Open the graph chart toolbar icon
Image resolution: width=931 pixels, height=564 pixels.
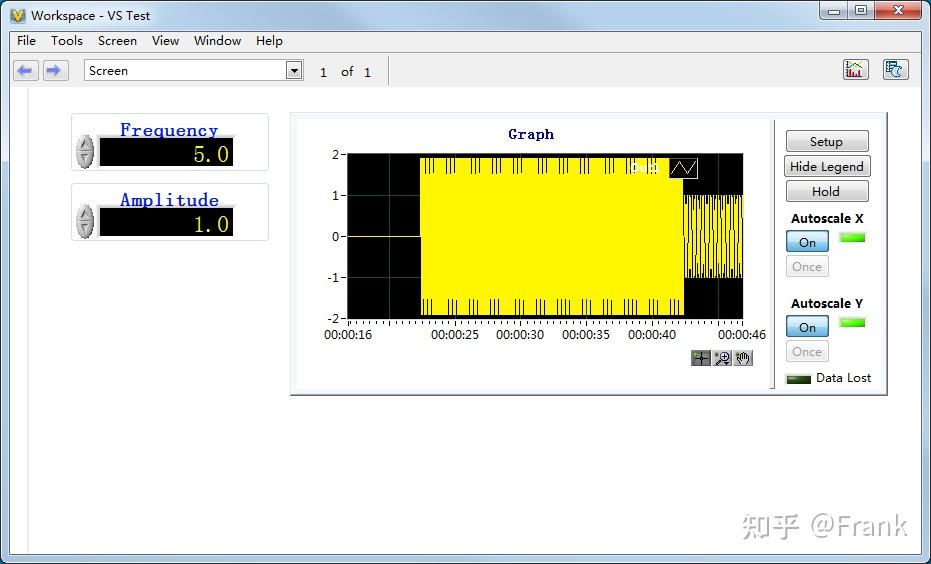855,69
